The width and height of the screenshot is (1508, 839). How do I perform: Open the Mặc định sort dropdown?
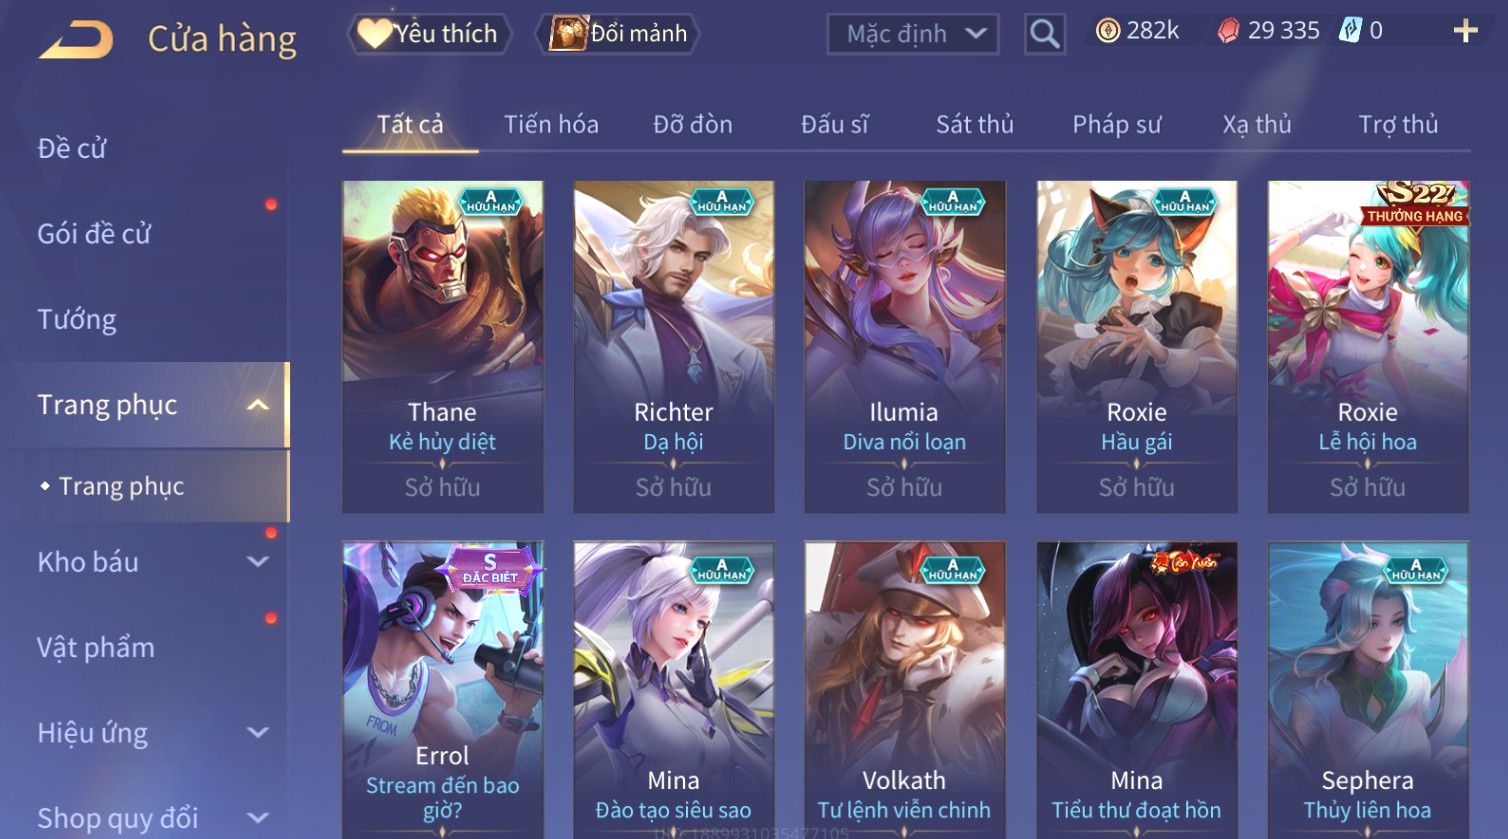pos(912,34)
